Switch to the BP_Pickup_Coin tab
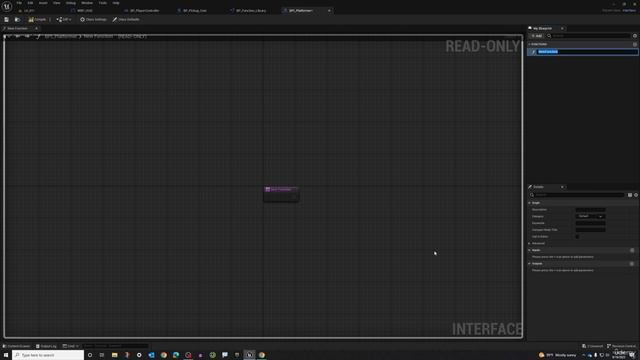This screenshot has height=360, width=640. pos(194,11)
